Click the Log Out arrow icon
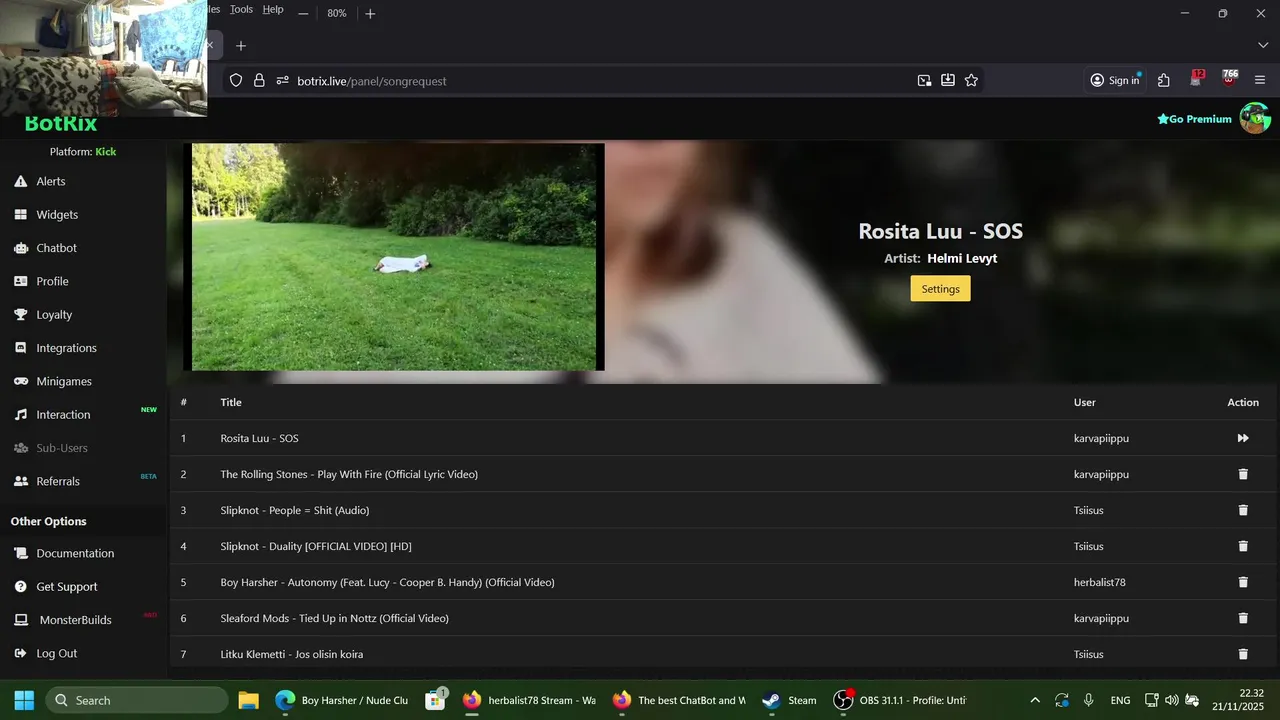 [x=20, y=653]
